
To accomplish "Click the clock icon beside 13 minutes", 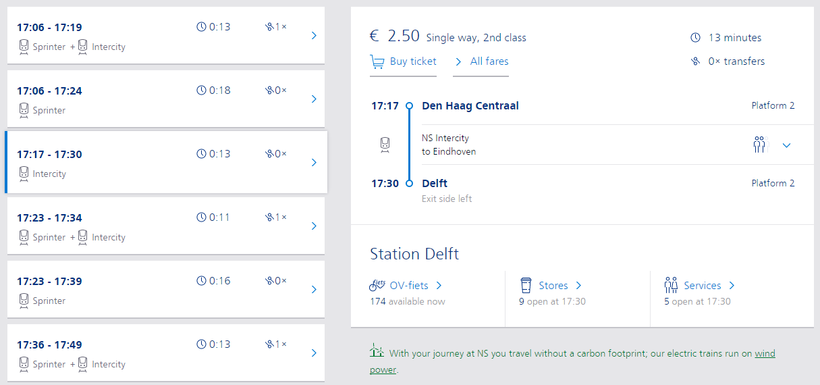I will click(x=695, y=38).
